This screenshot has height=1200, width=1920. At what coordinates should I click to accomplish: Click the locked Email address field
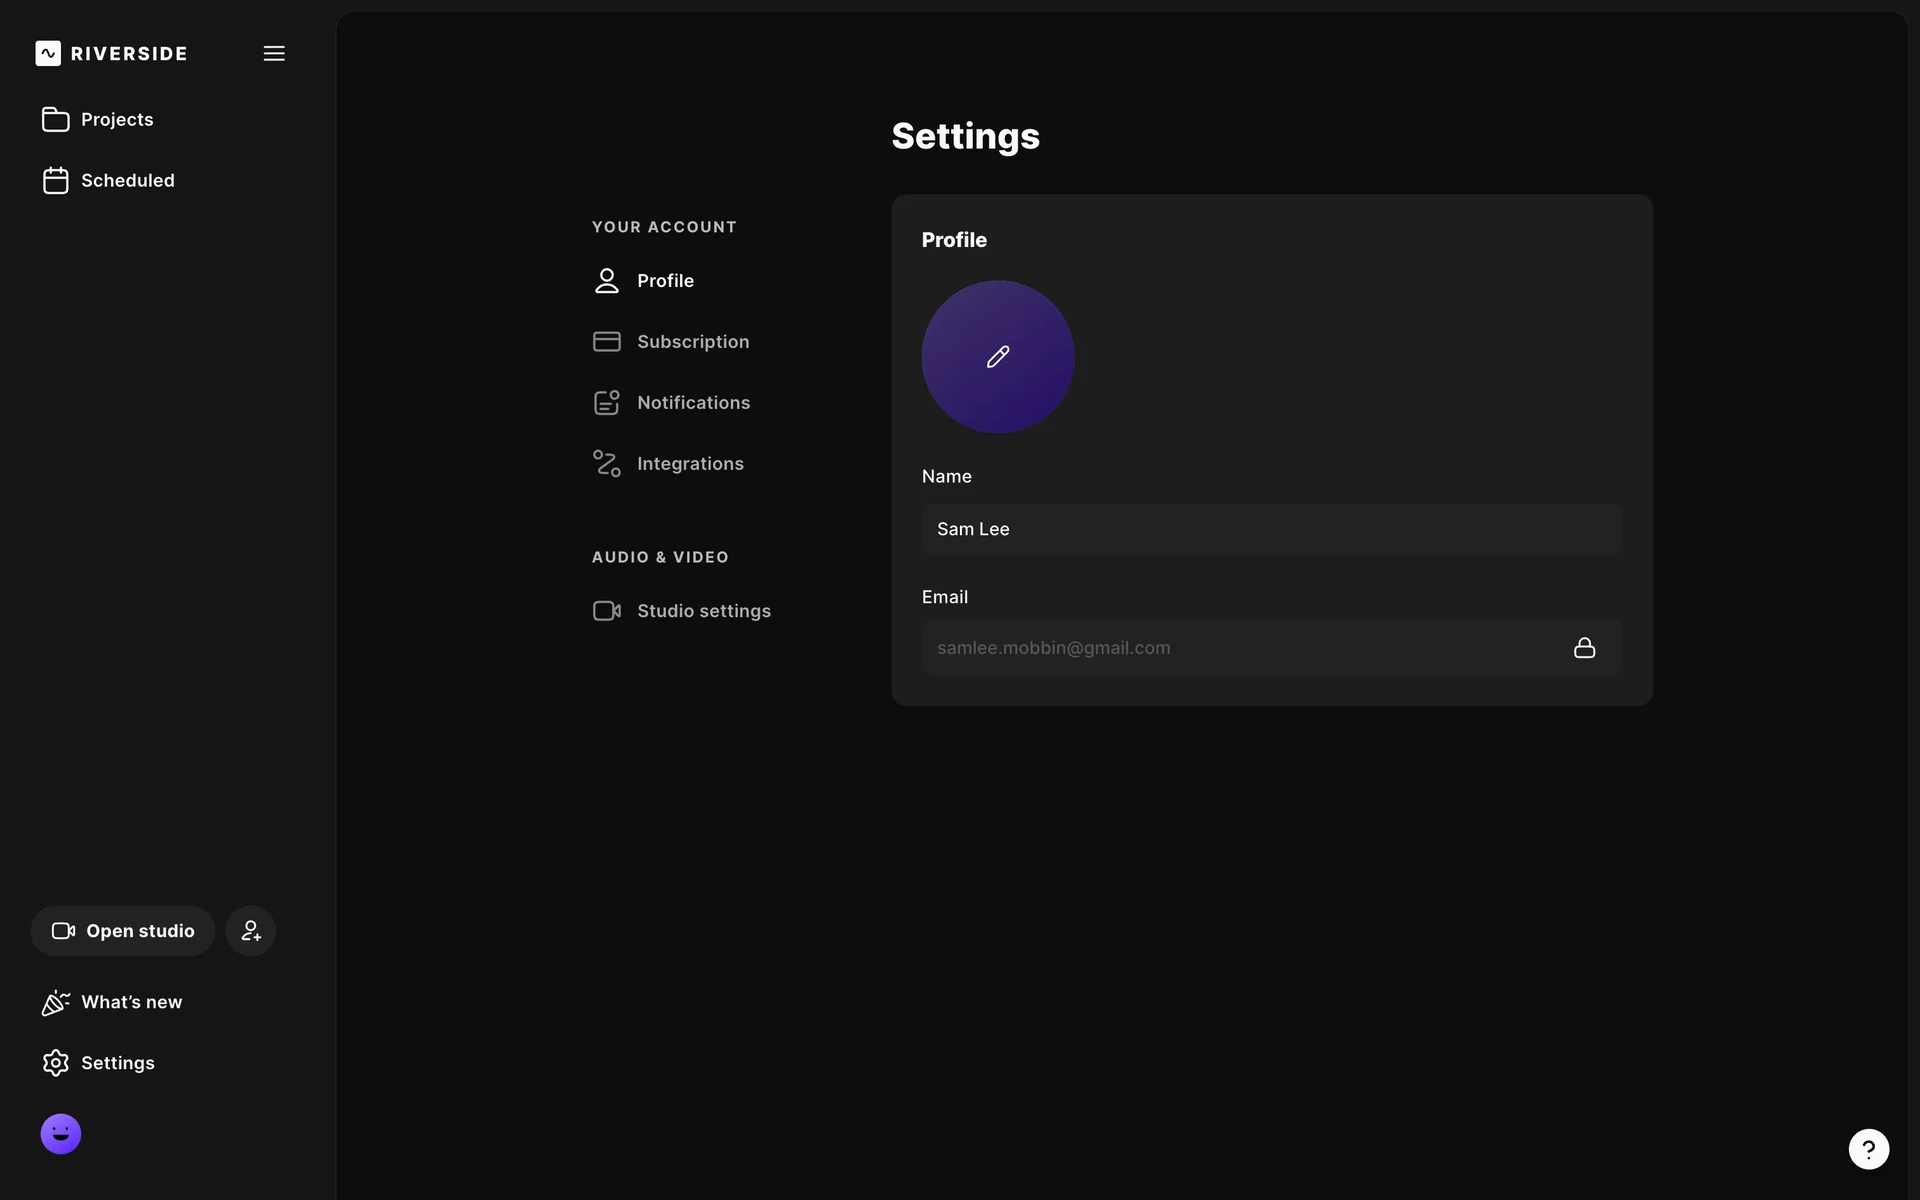pos(1240,648)
